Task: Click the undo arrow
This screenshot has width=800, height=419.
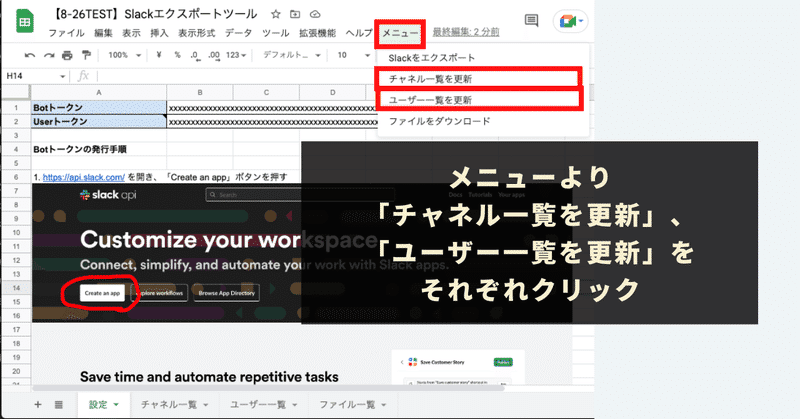Action: click(30, 55)
